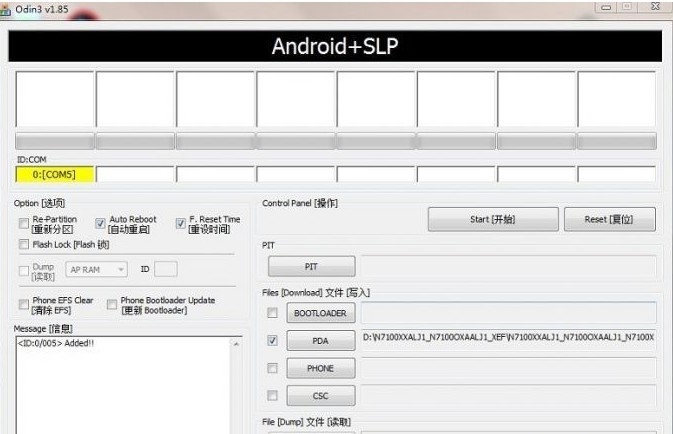673x434 pixels.
Task: Click the CSC file button
Action: tap(321, 396)
